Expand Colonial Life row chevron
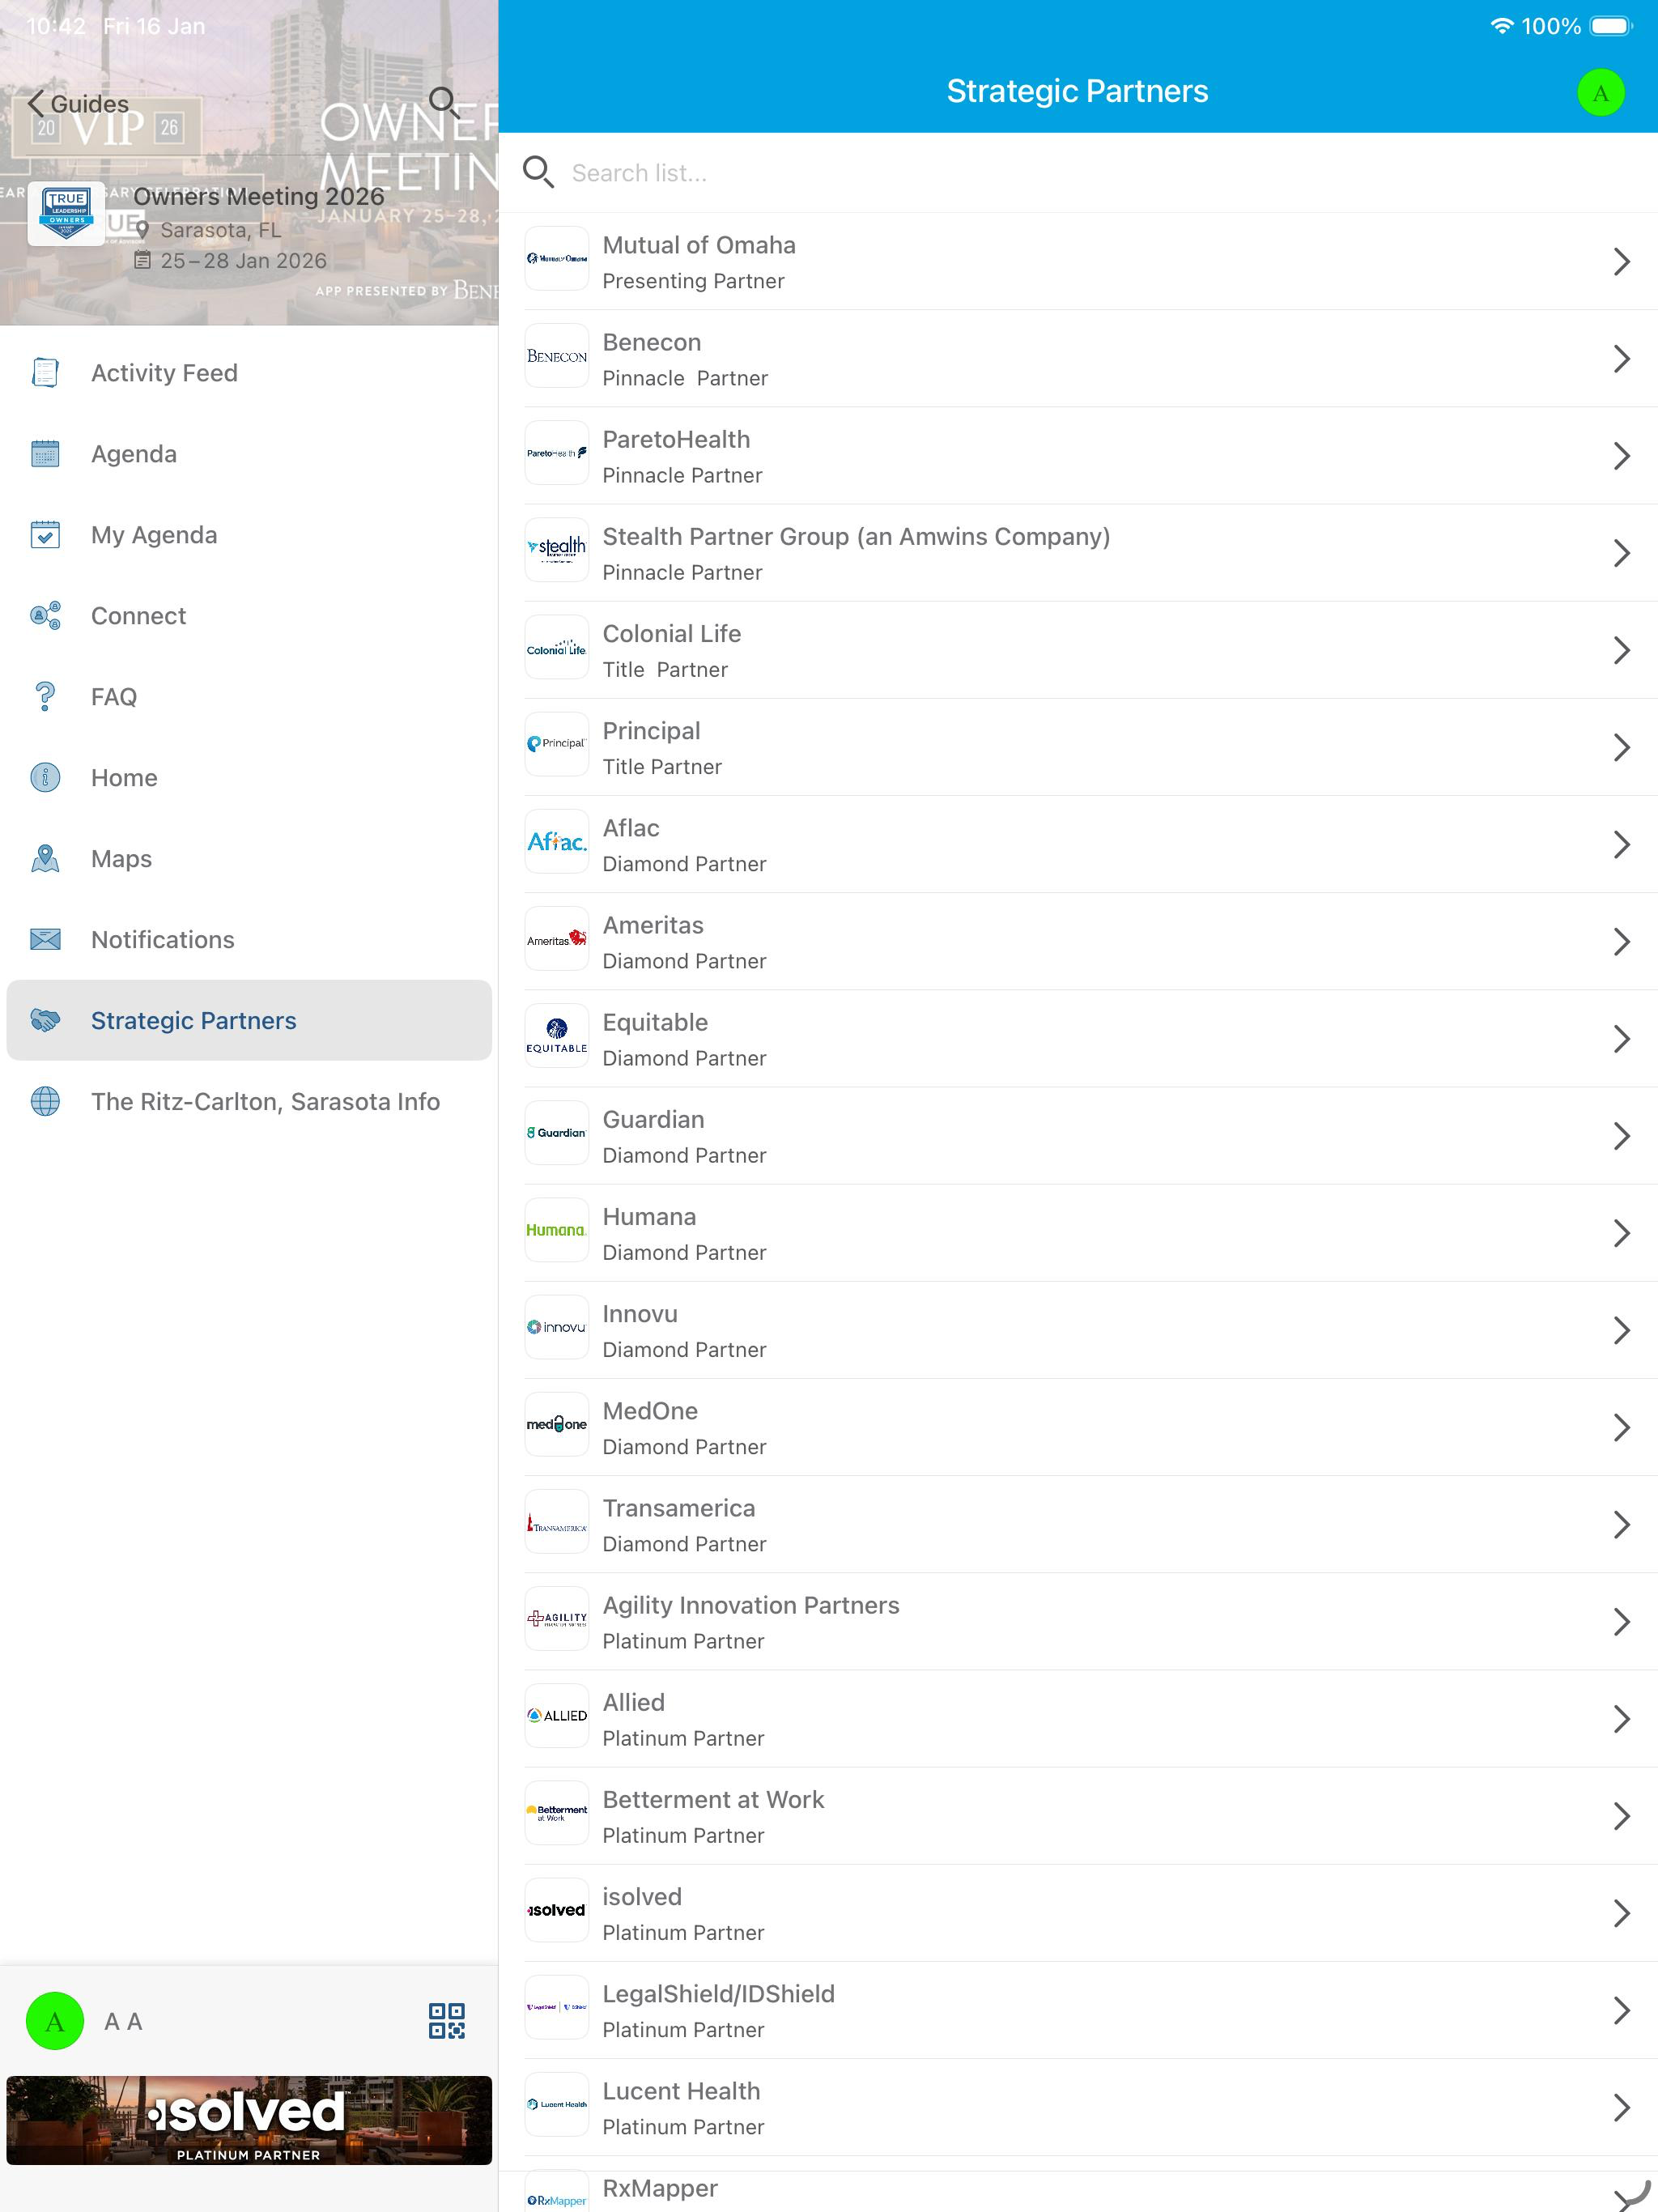Viewport: 1658px width, 2212px height. tap(1622, 651)
